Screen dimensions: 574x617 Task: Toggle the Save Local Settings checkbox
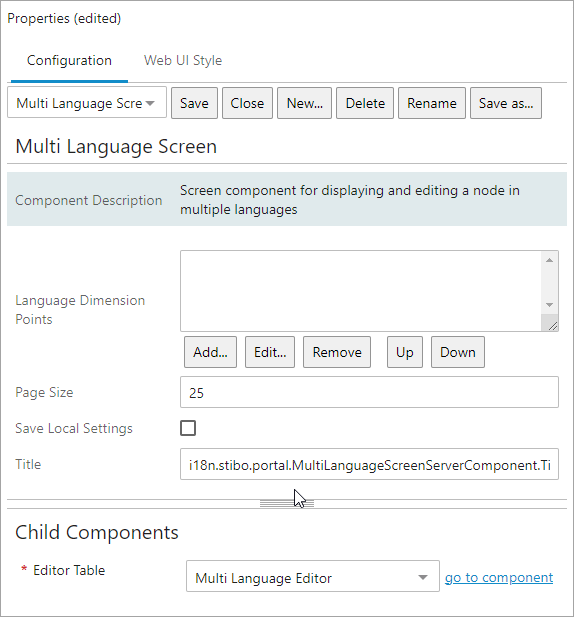(188, 428)
